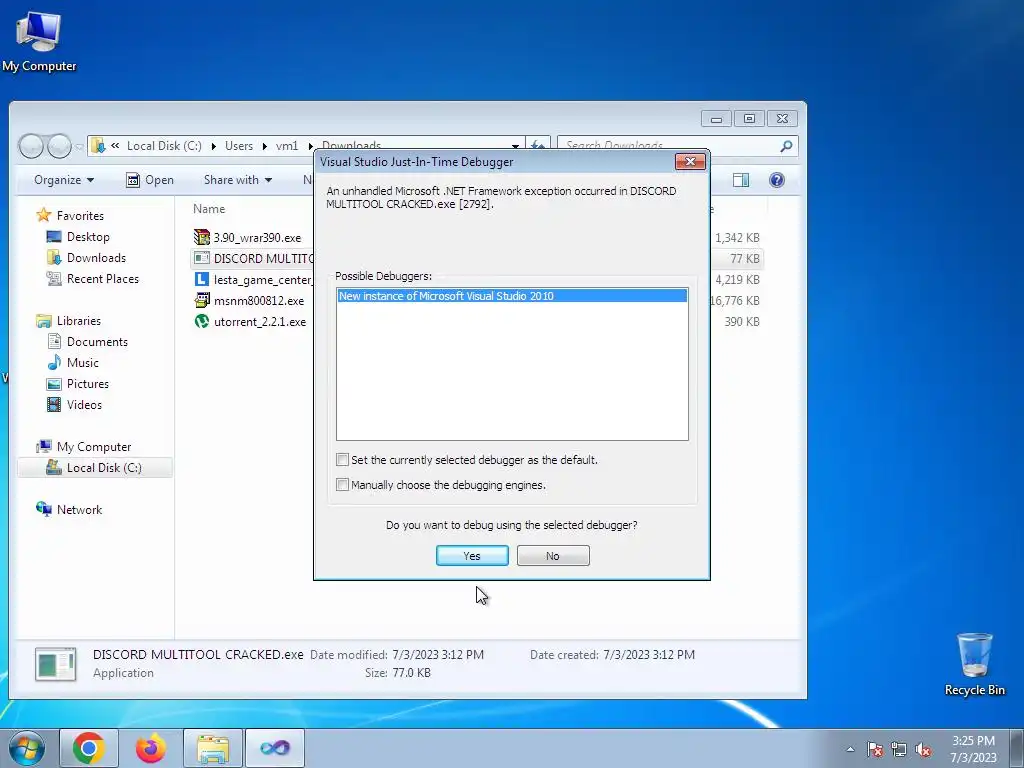Open Pictures library
The height and width of the screenshot is (768, 1024).
[x=78, y=383]
